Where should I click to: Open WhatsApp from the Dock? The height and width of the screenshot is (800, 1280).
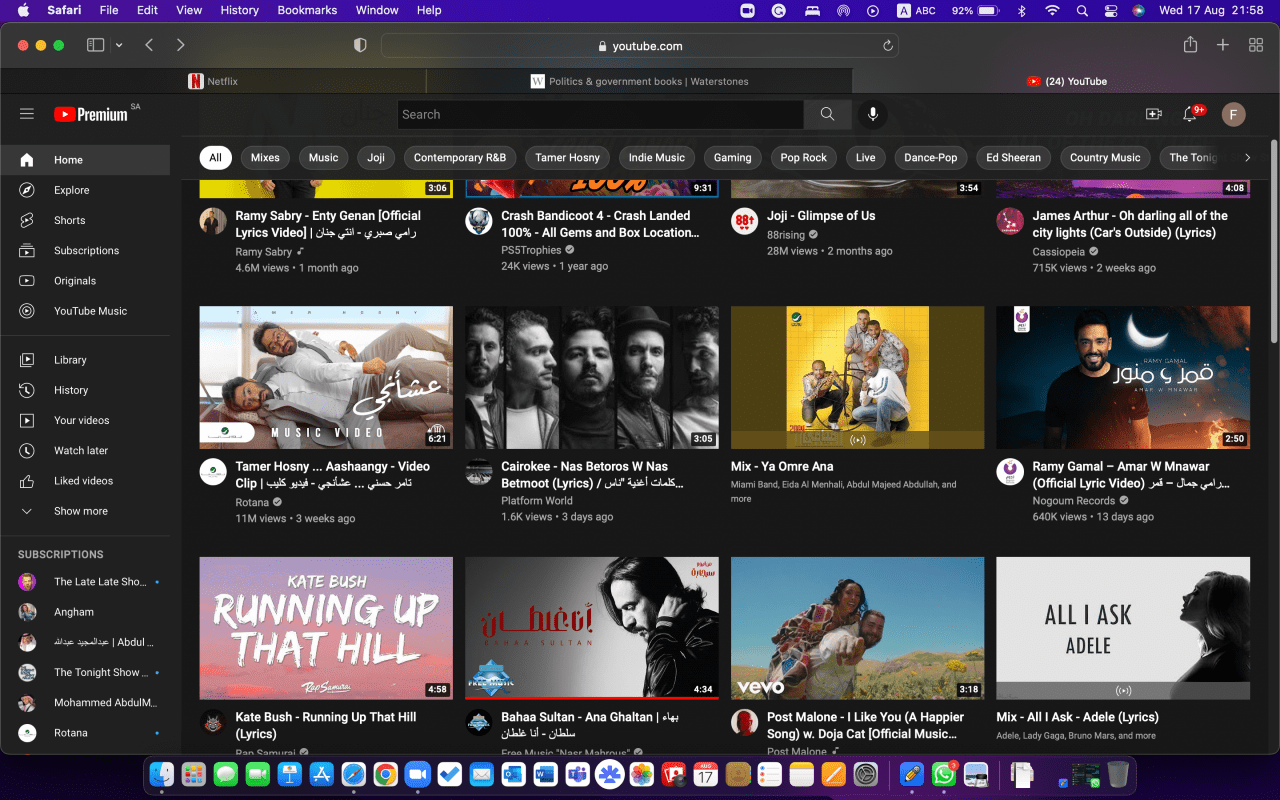(943, 774)
